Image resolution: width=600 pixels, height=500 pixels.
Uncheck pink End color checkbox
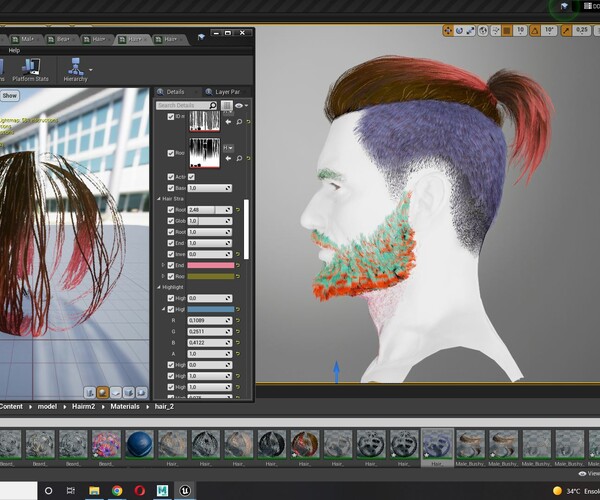click(171, 265)
